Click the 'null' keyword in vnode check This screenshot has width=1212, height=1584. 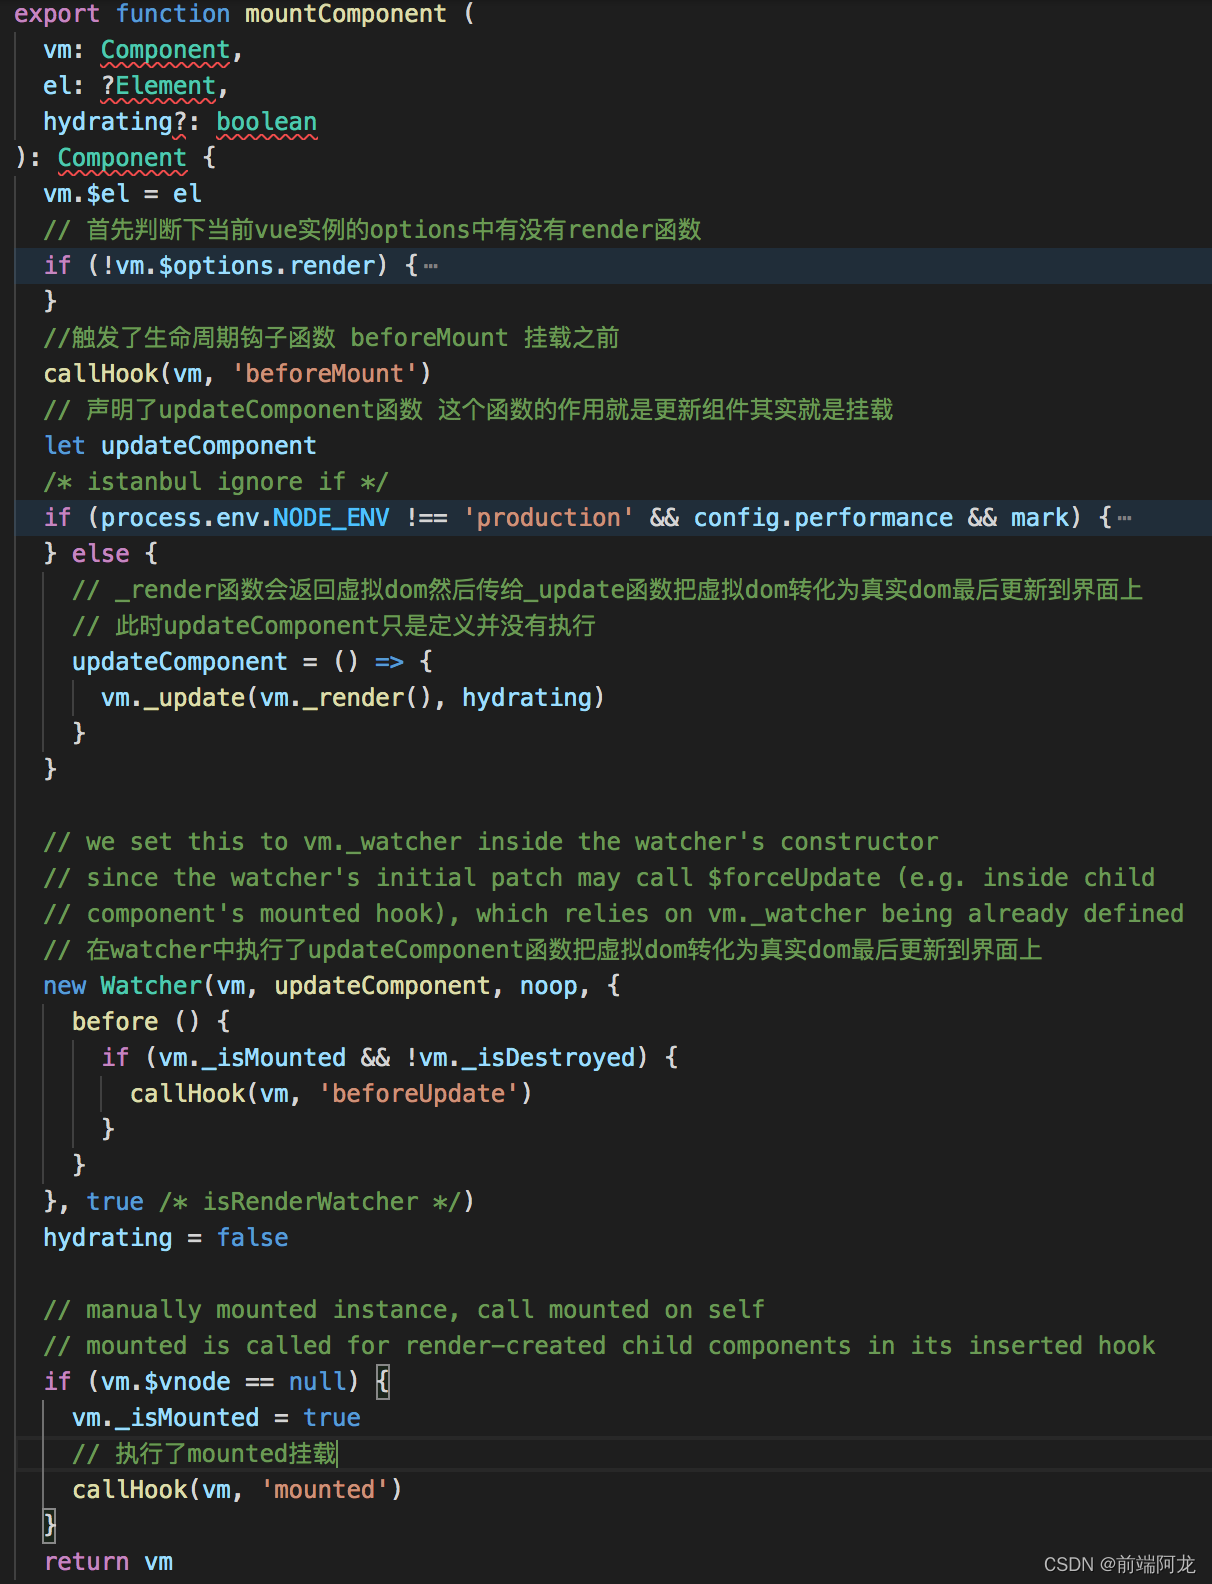[x=317, y=1382]
